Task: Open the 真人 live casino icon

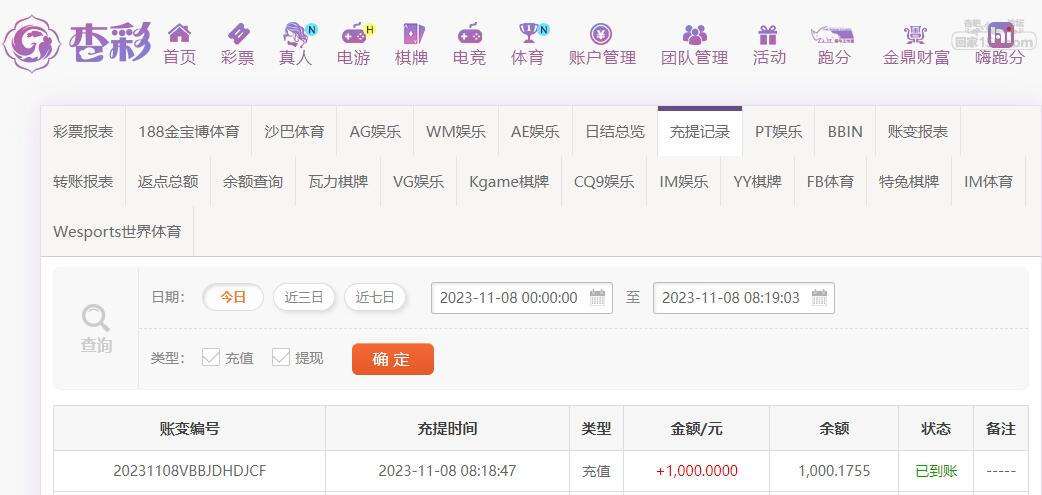Action: click(295, 34)
